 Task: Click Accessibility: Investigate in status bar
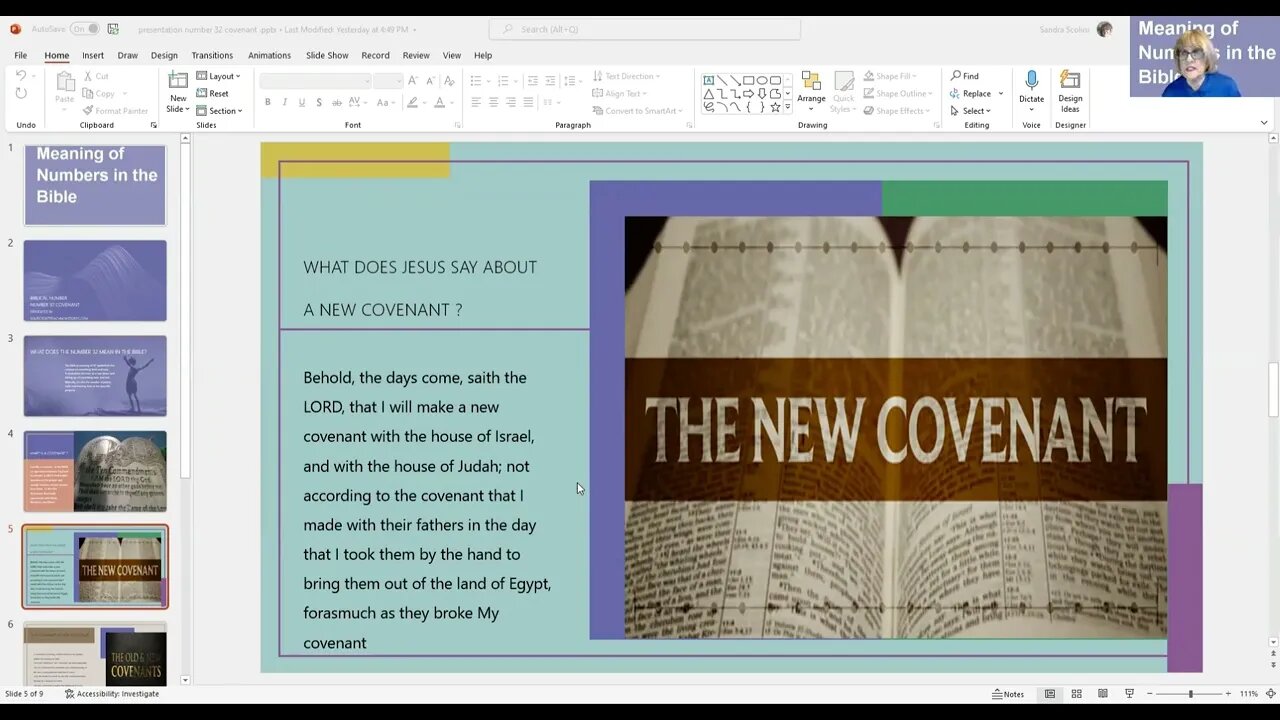tap(112, 694)
